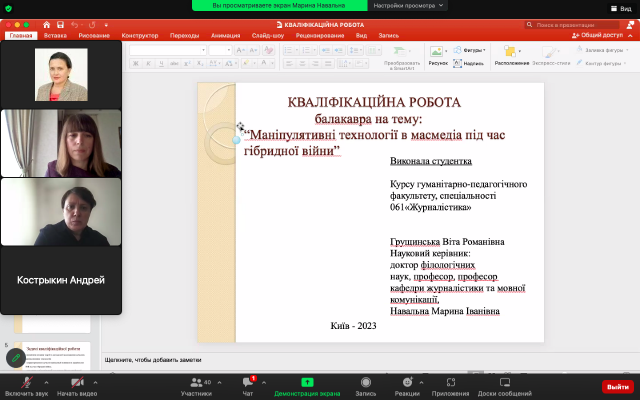This screenshot has height=400, width=640.
Task: Switch to the Анимация ribbon tab
Action: (225, 35)
